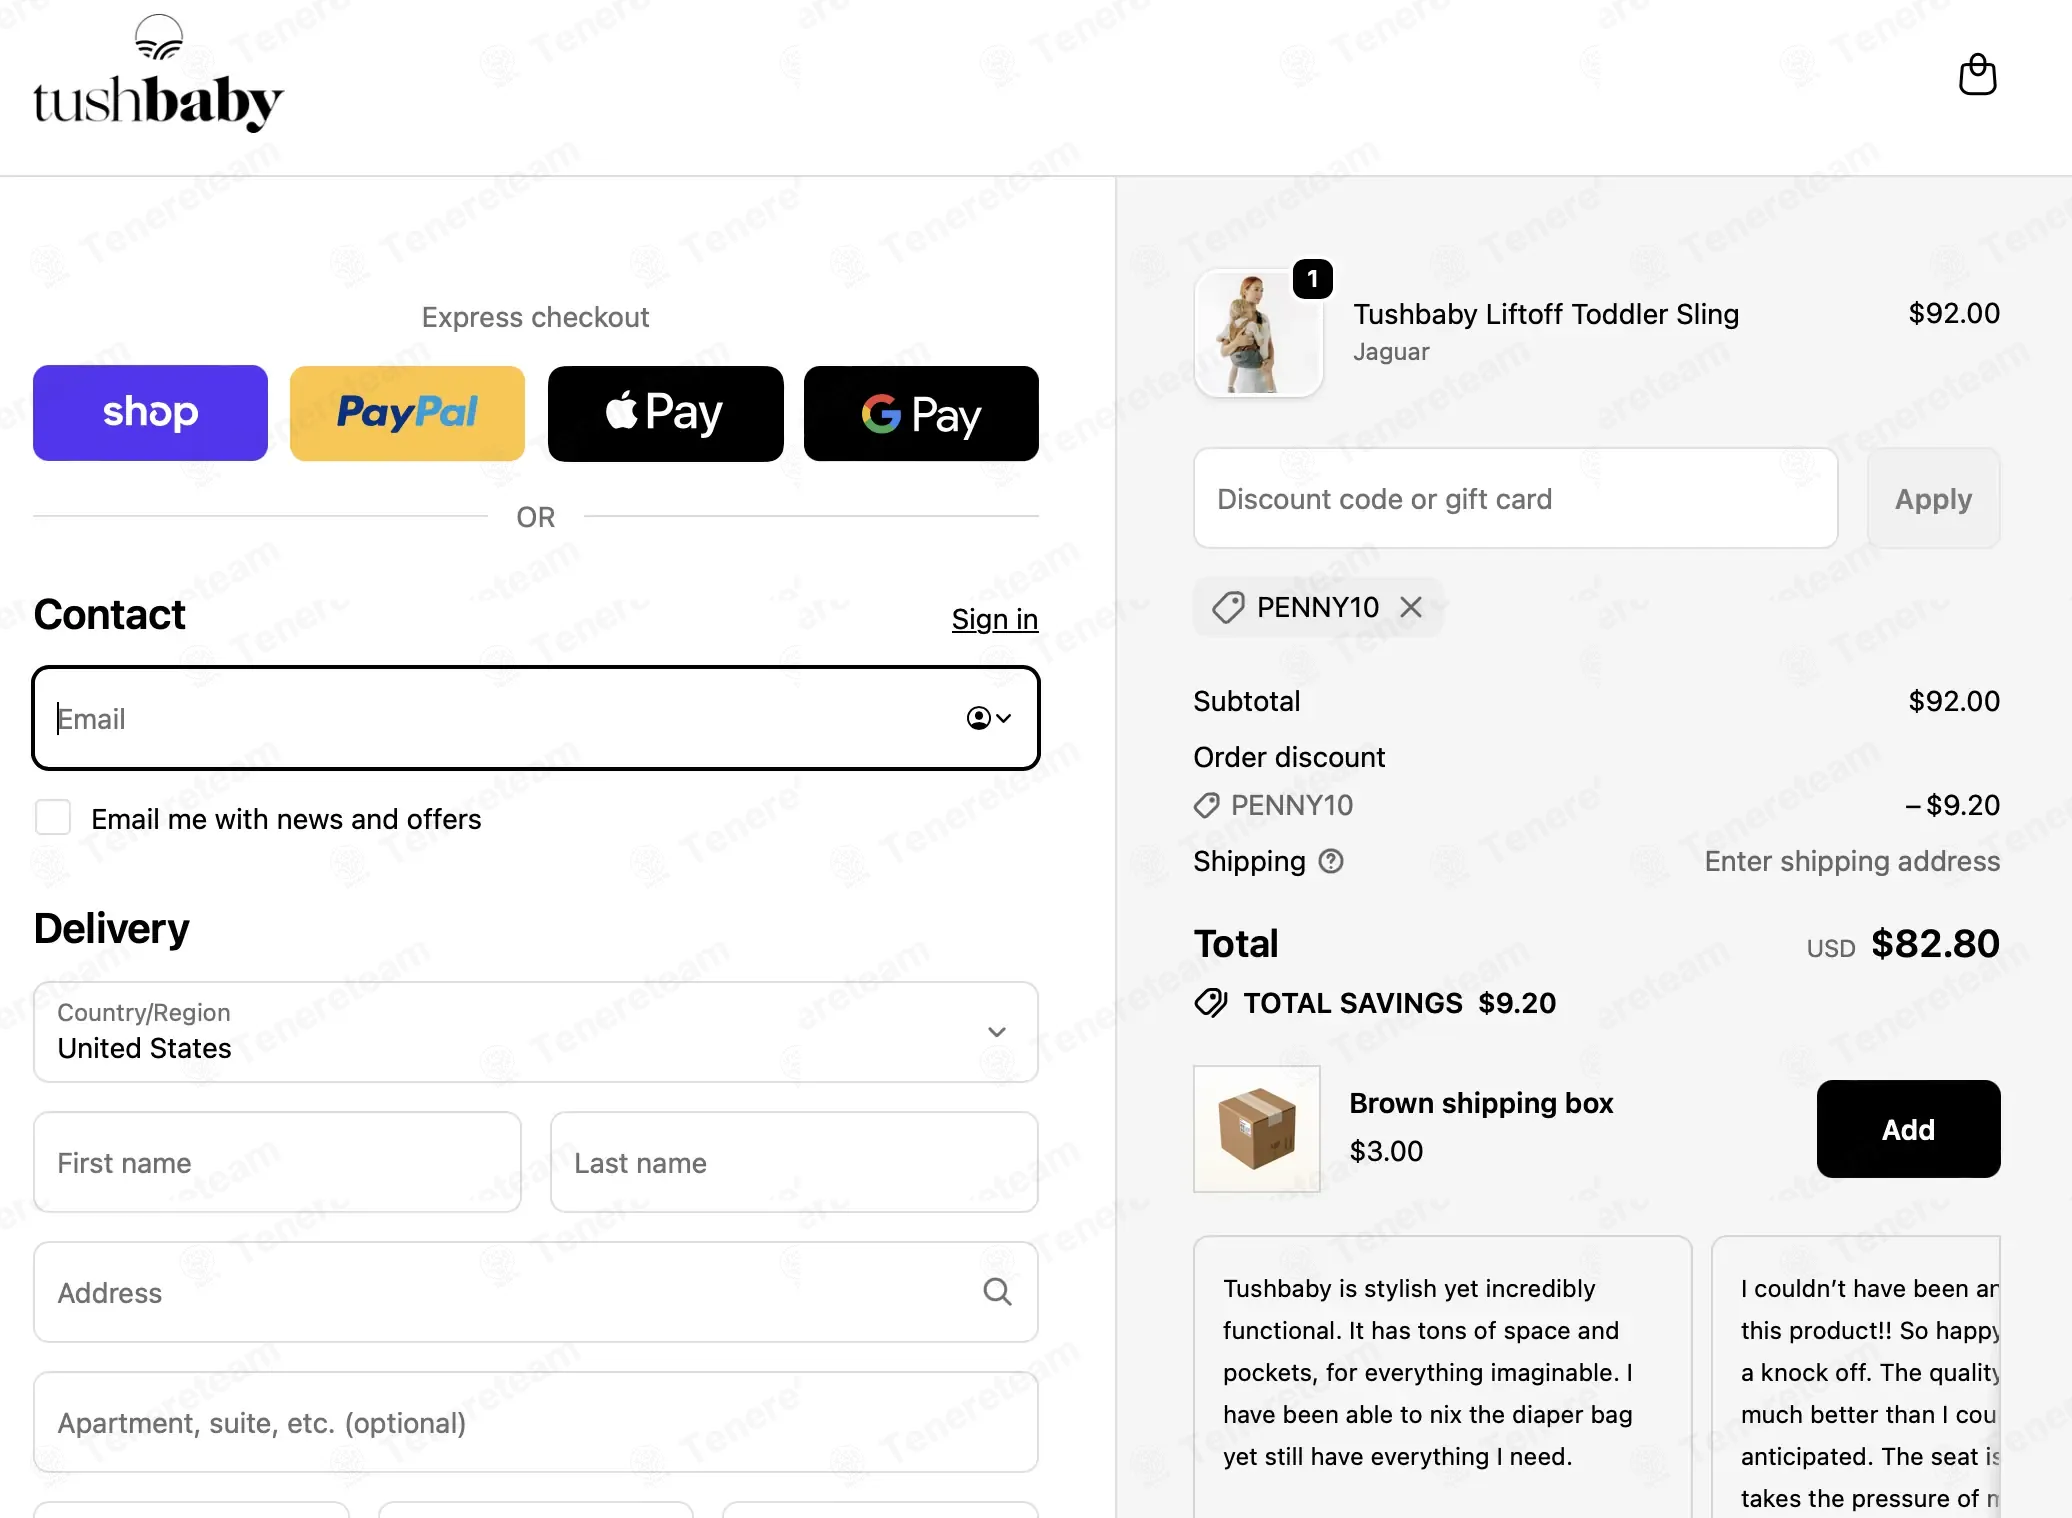The width and height of the screenshot is (2072, 1518).
Task: Click the Apartment, suite field
Action: tap(536, 1422)
